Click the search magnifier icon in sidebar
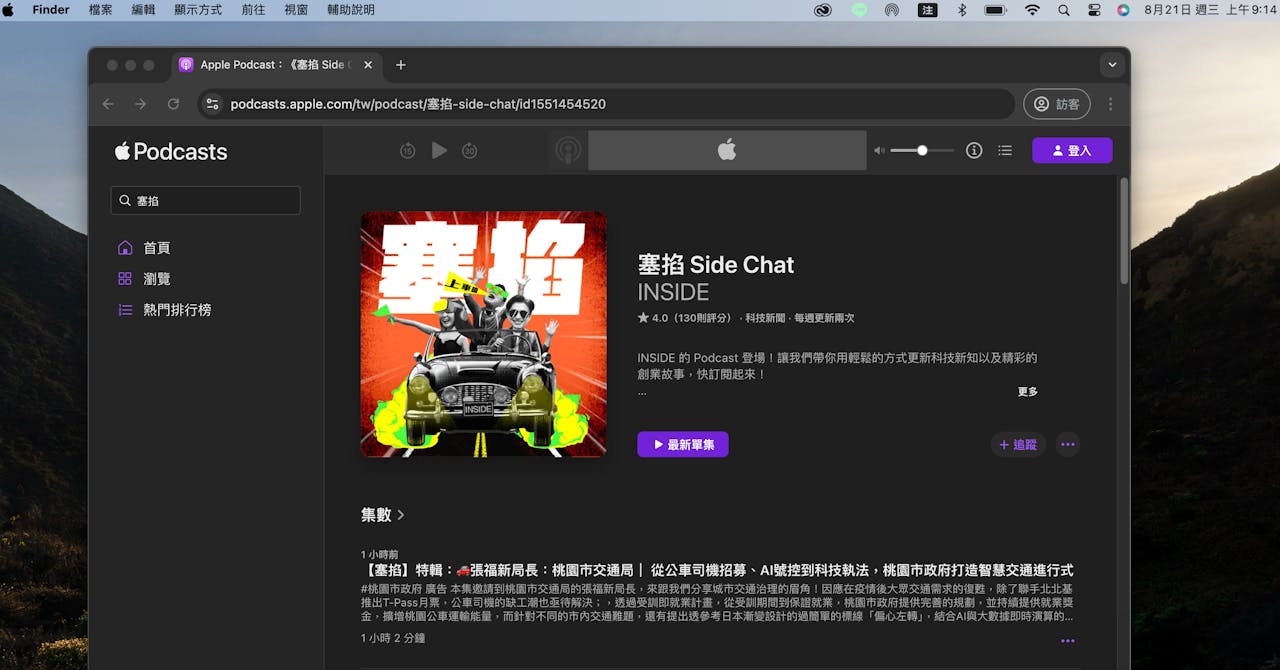The image size is (1280, 670). [x=125, y=200]
